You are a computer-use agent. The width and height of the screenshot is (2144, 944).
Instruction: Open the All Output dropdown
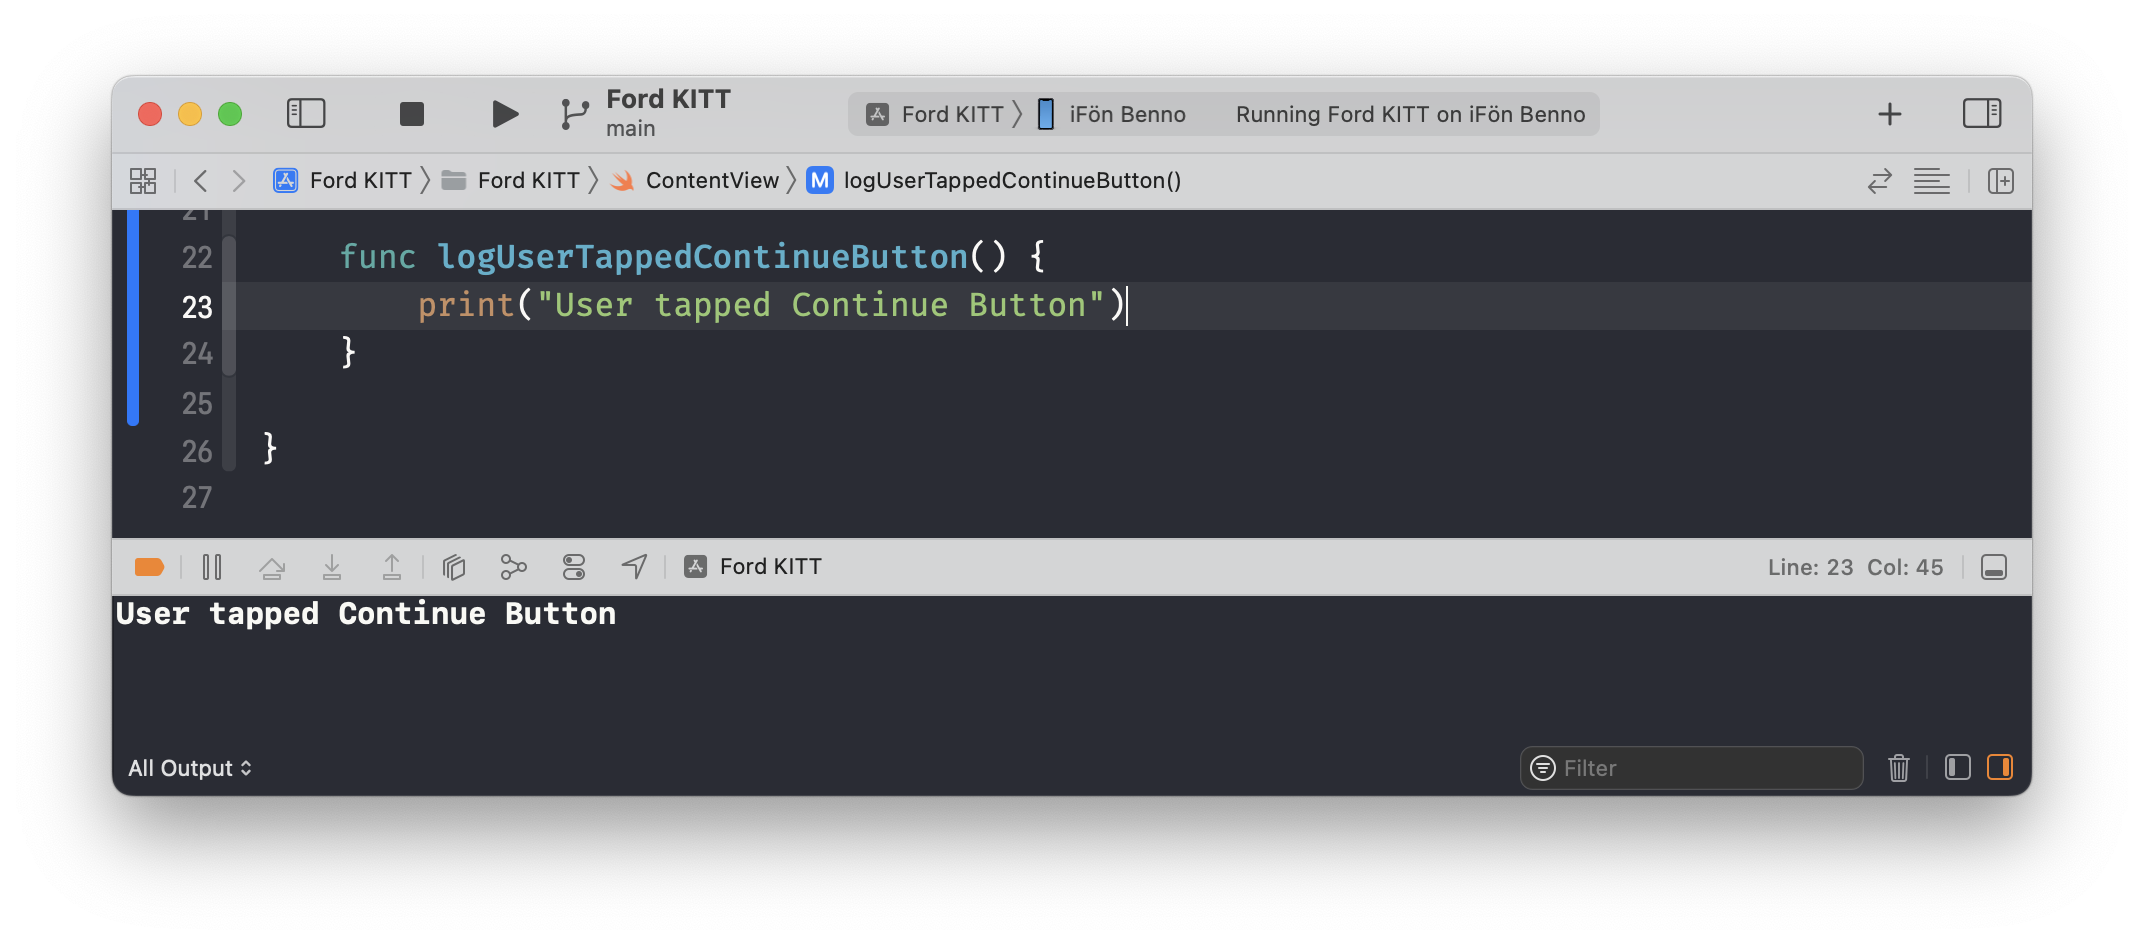[x=190, y=768]
